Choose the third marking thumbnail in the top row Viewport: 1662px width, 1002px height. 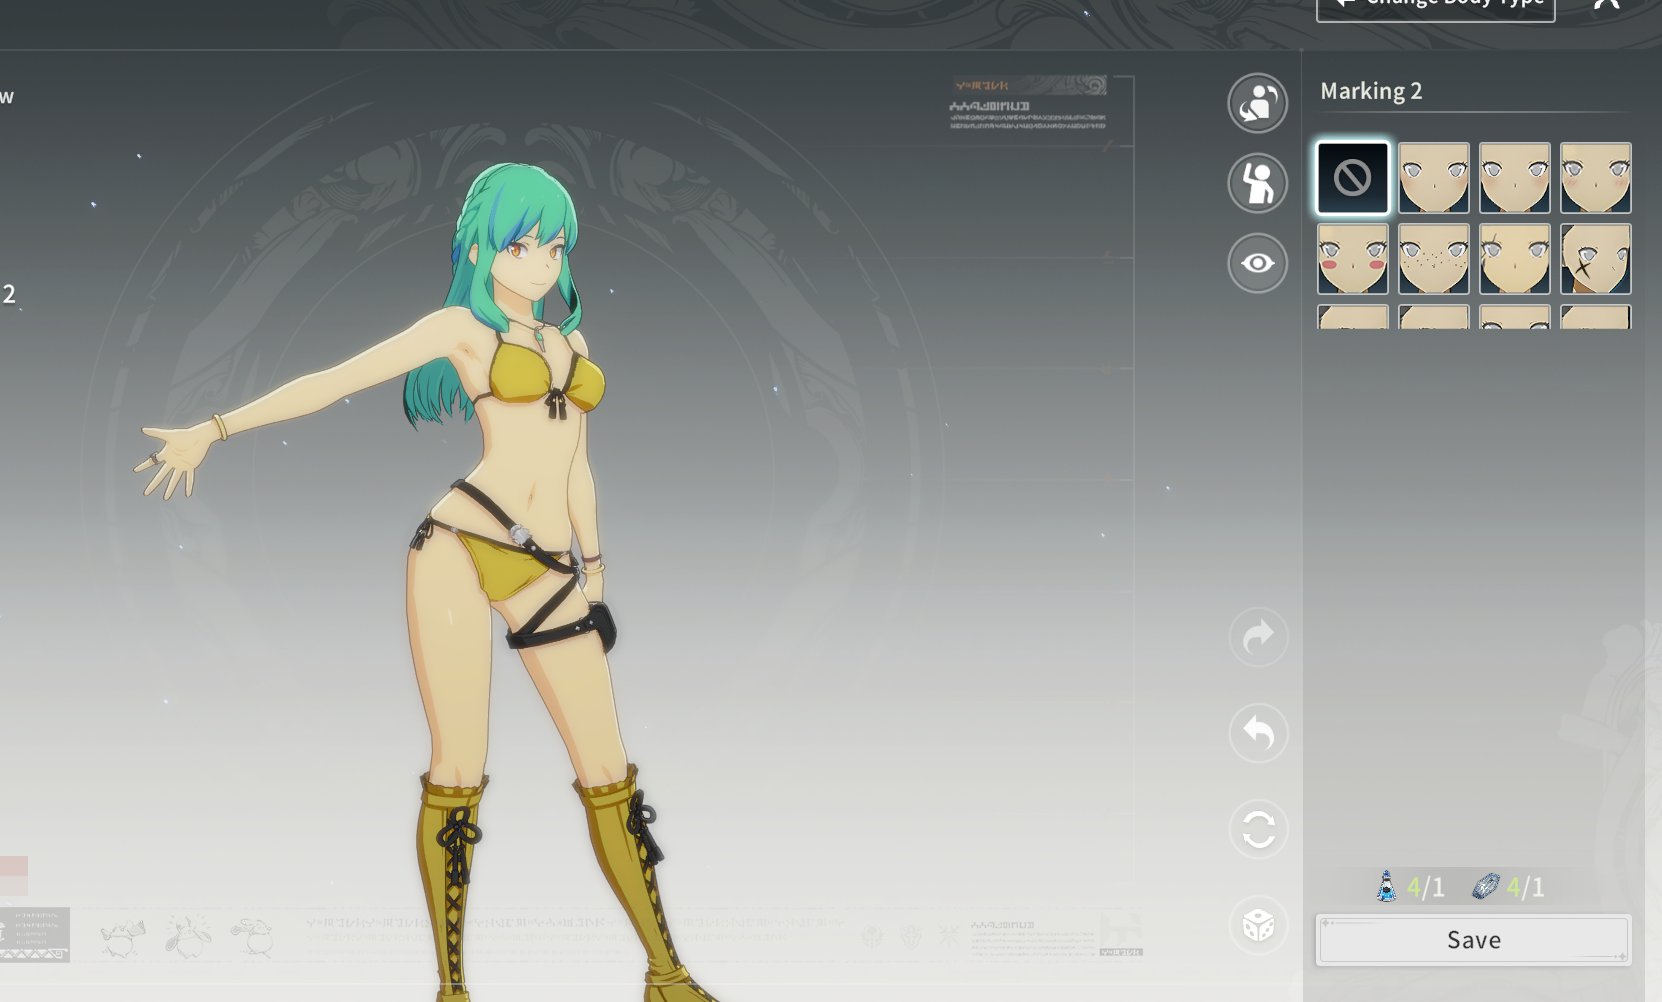click(1515, 178)
